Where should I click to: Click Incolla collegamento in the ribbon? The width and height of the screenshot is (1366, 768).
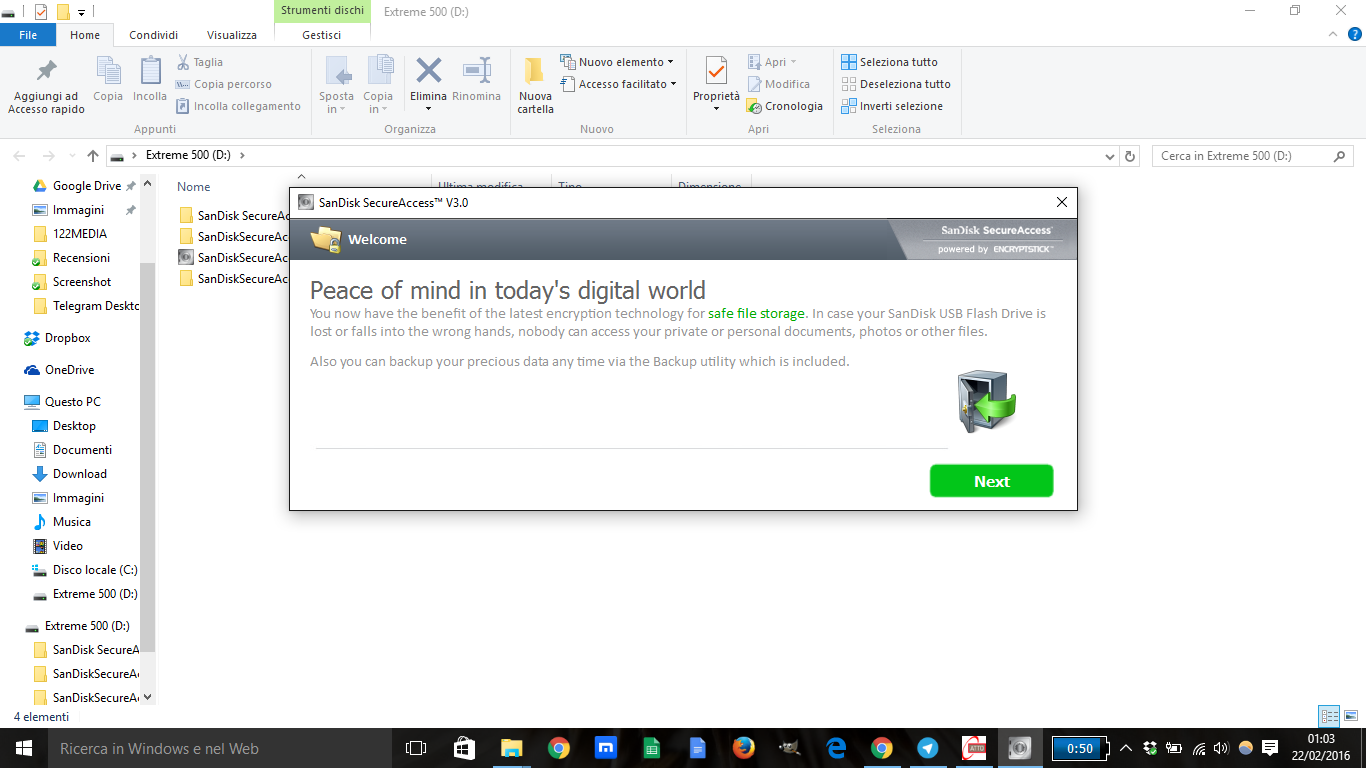238,106
